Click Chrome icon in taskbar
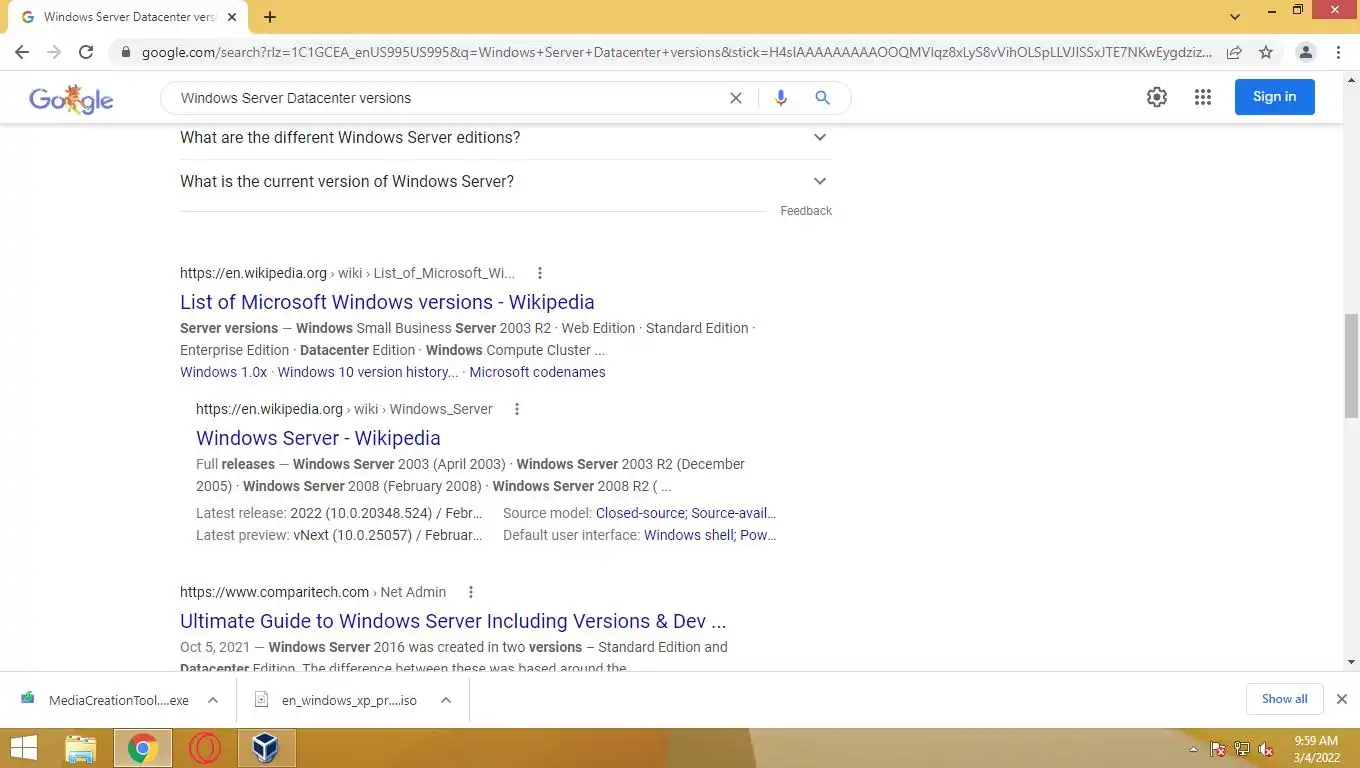Viewport: 1360px width, 768px height. coord(142,748)
